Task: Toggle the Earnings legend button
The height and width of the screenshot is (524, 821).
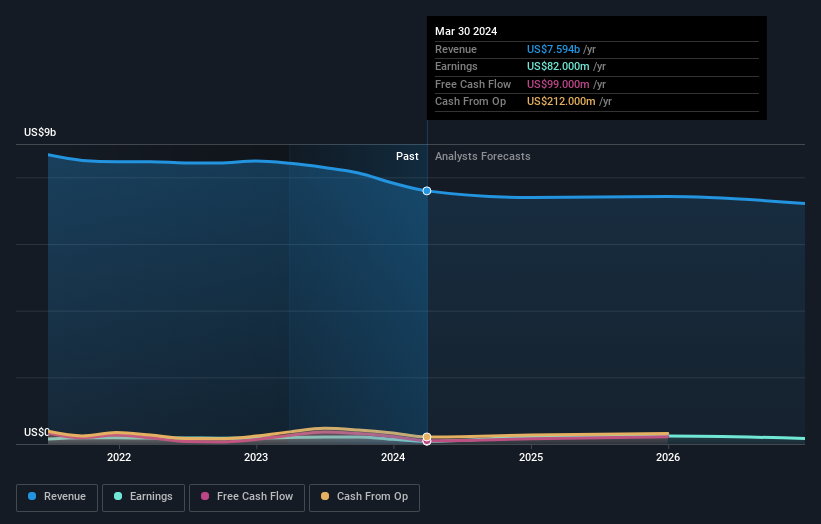Action: [x=143, y=497]
